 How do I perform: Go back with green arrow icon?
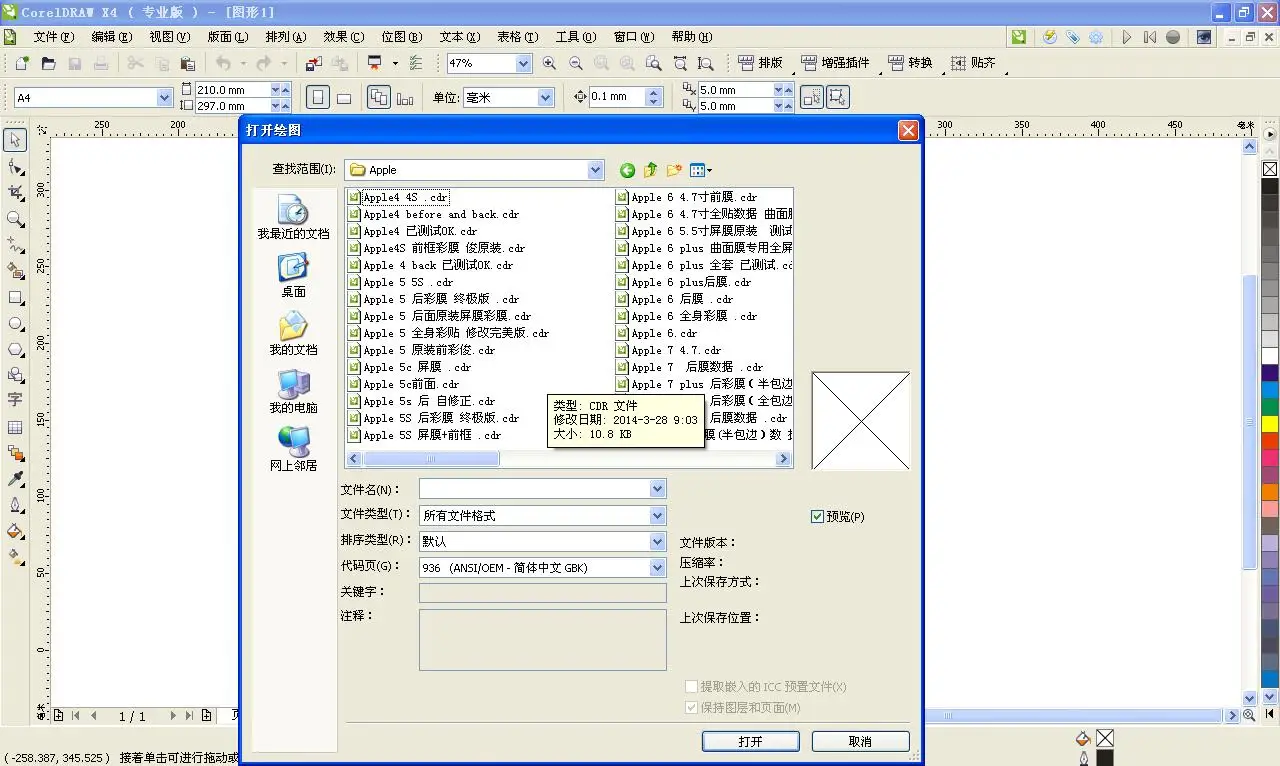pyautogui.click(x=627, y=170)
